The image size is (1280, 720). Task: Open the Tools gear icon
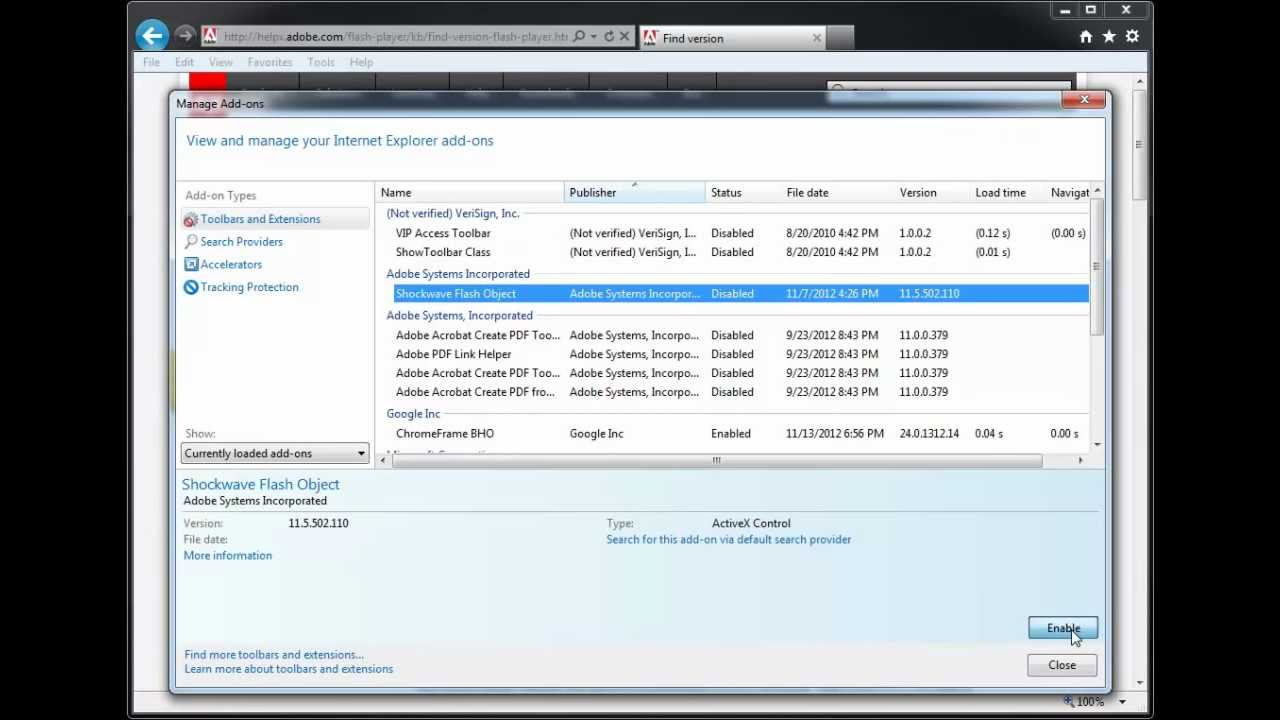click(x=1132, y=37)
